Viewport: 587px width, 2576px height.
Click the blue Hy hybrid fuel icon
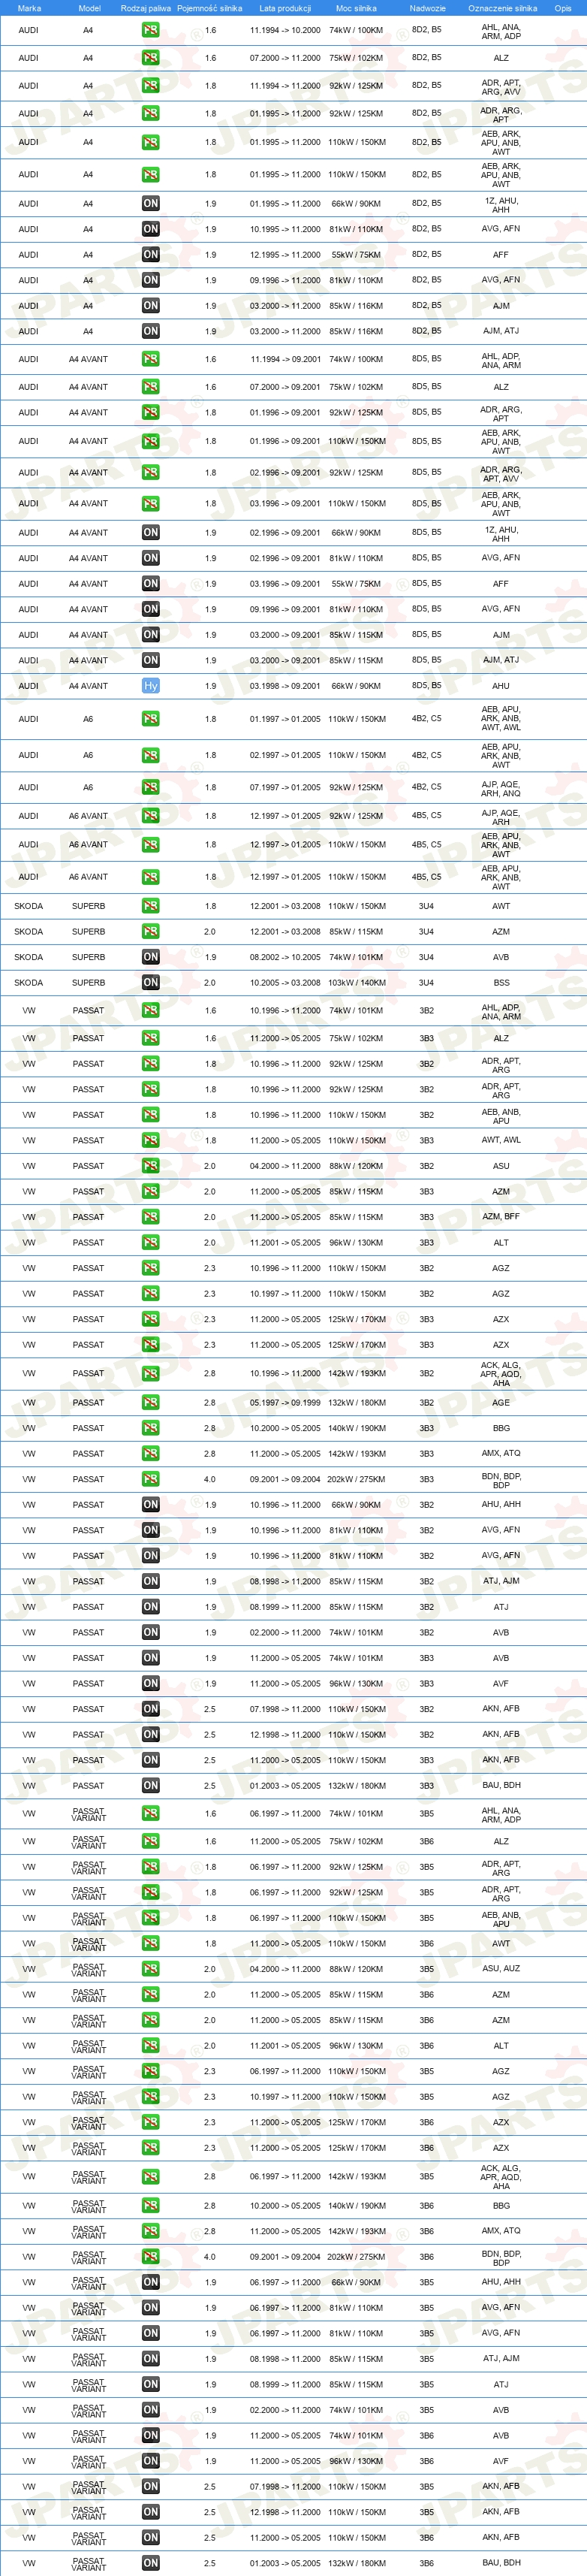tap(150, 686)
